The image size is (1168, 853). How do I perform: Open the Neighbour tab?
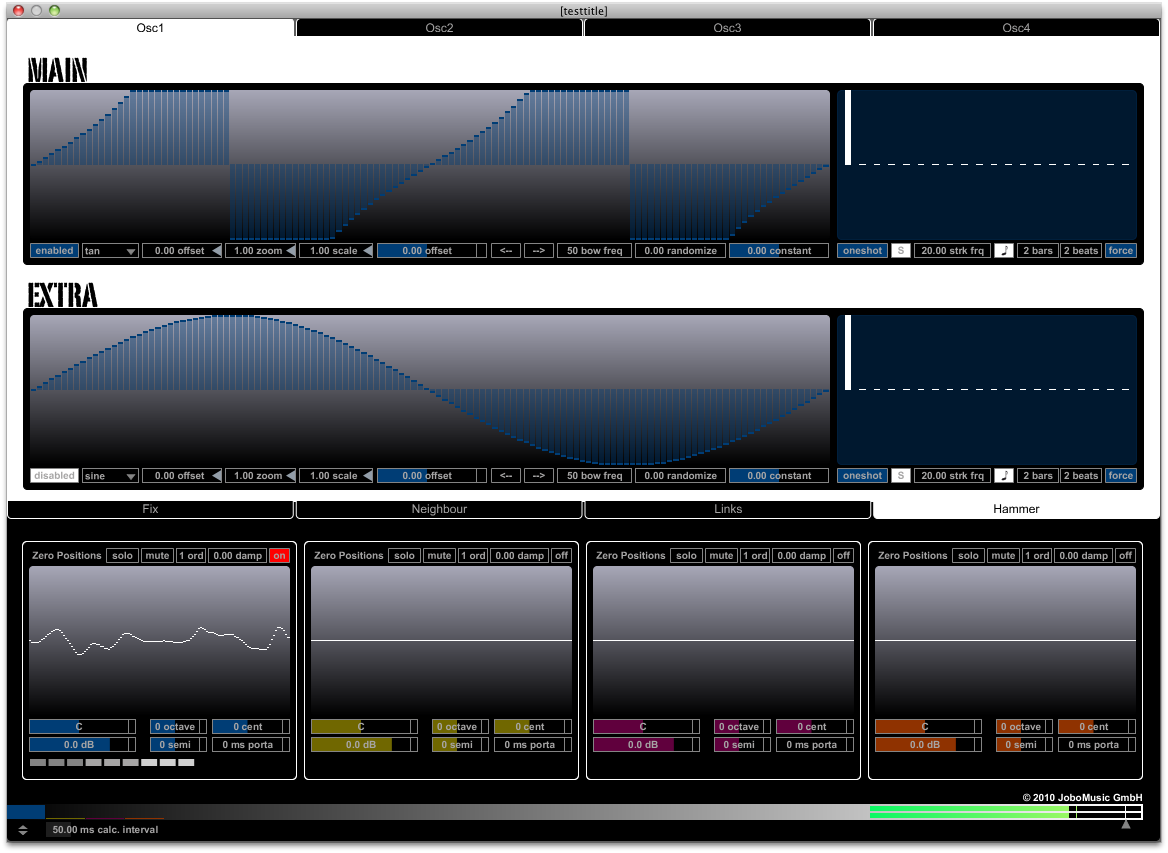click(439, 509)
